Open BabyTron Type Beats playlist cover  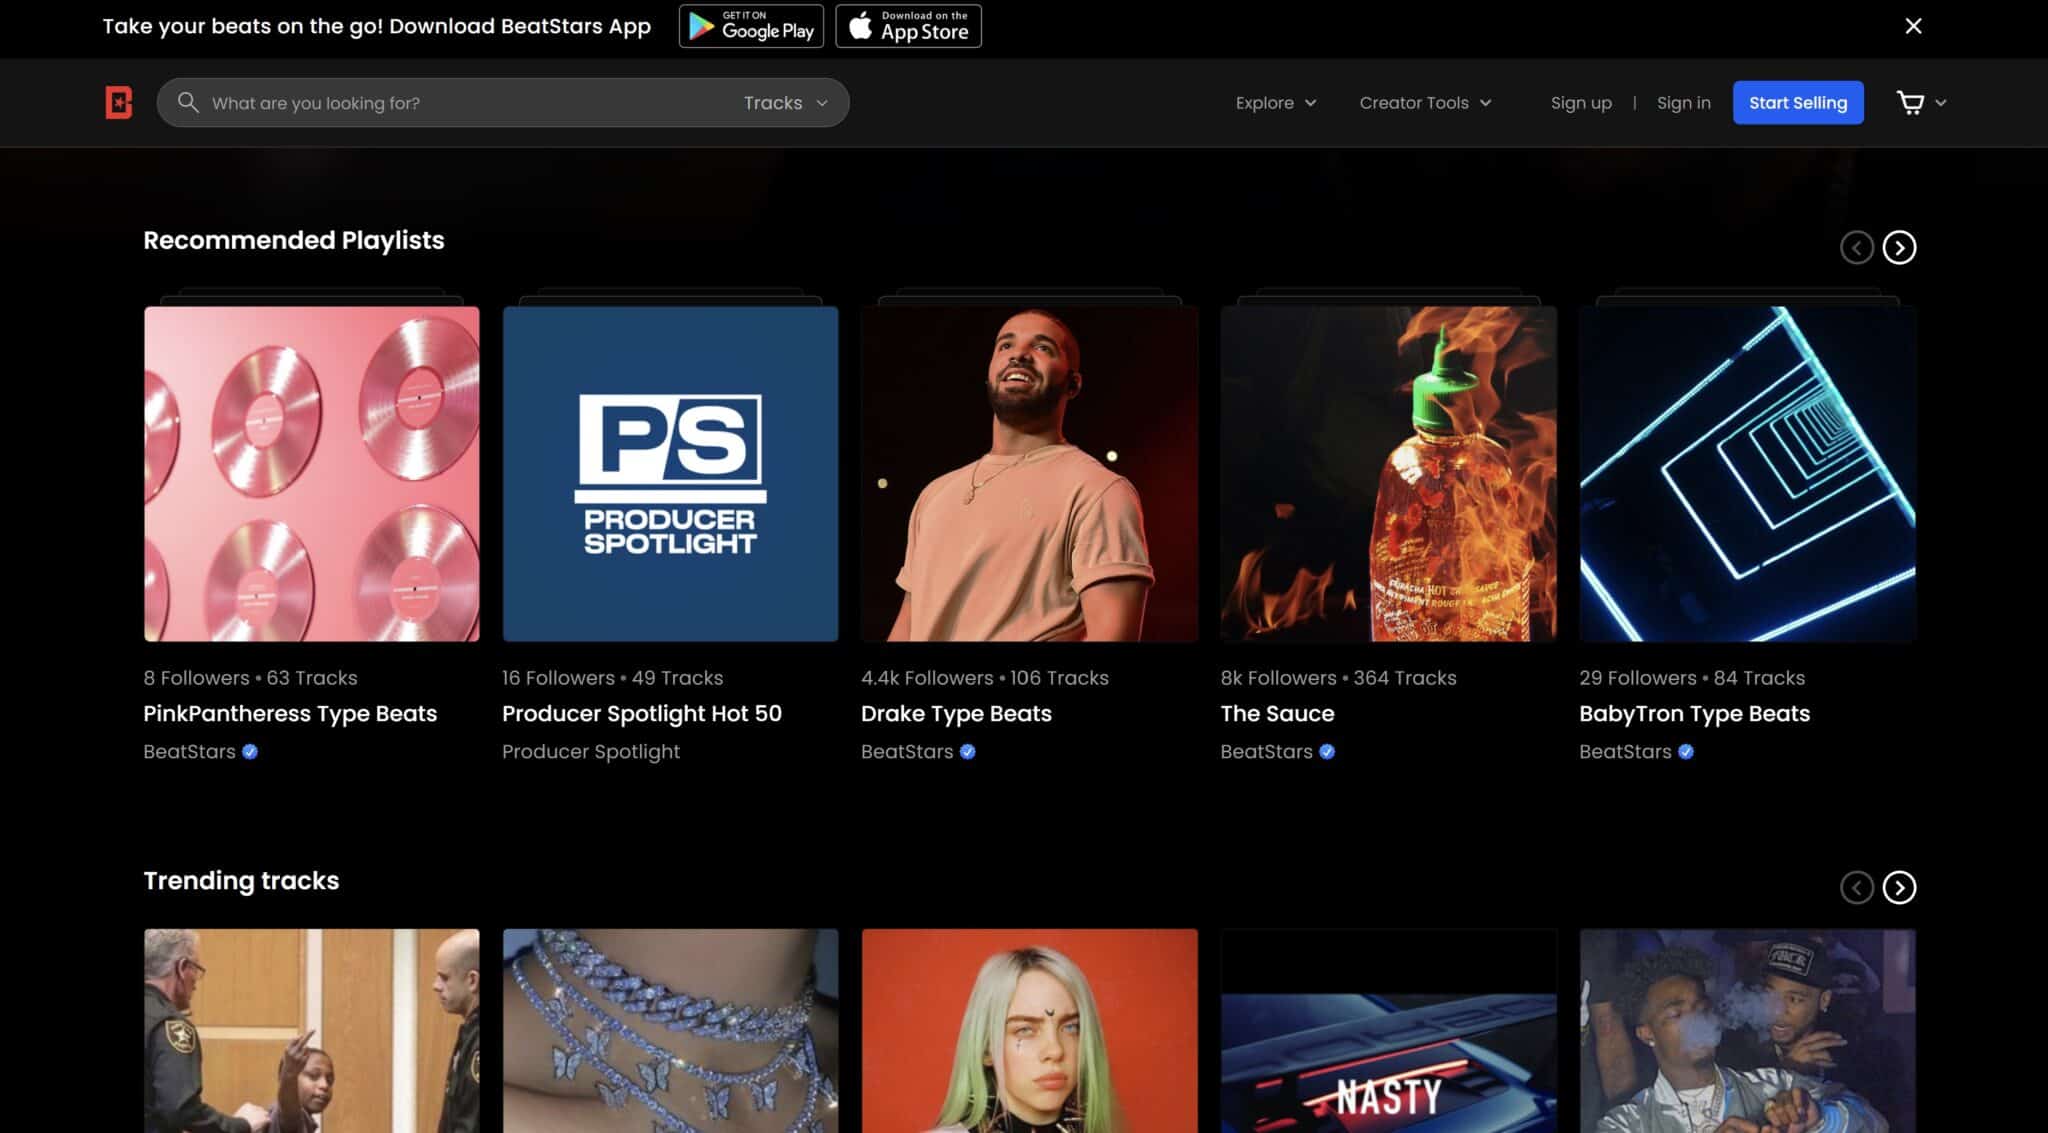1748,474
